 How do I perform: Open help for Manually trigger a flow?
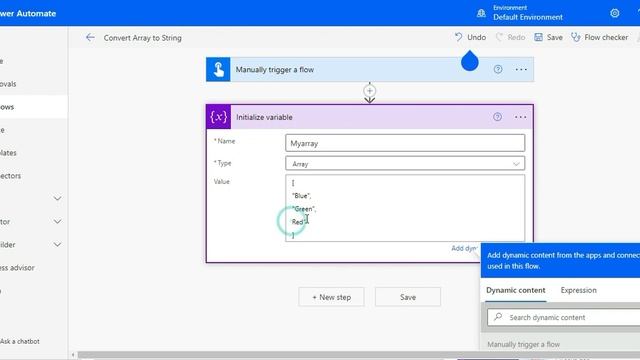coord(498,69)
